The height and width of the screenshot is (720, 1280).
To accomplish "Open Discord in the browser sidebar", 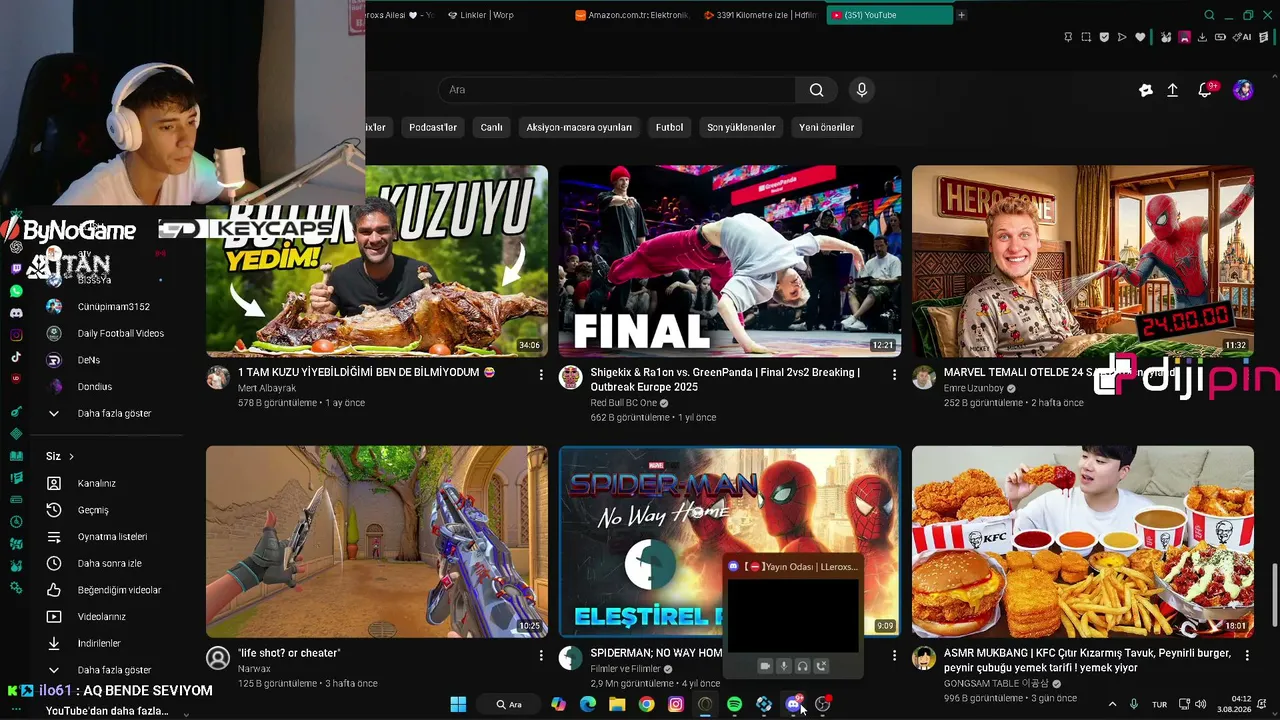I will click(16, 313).
